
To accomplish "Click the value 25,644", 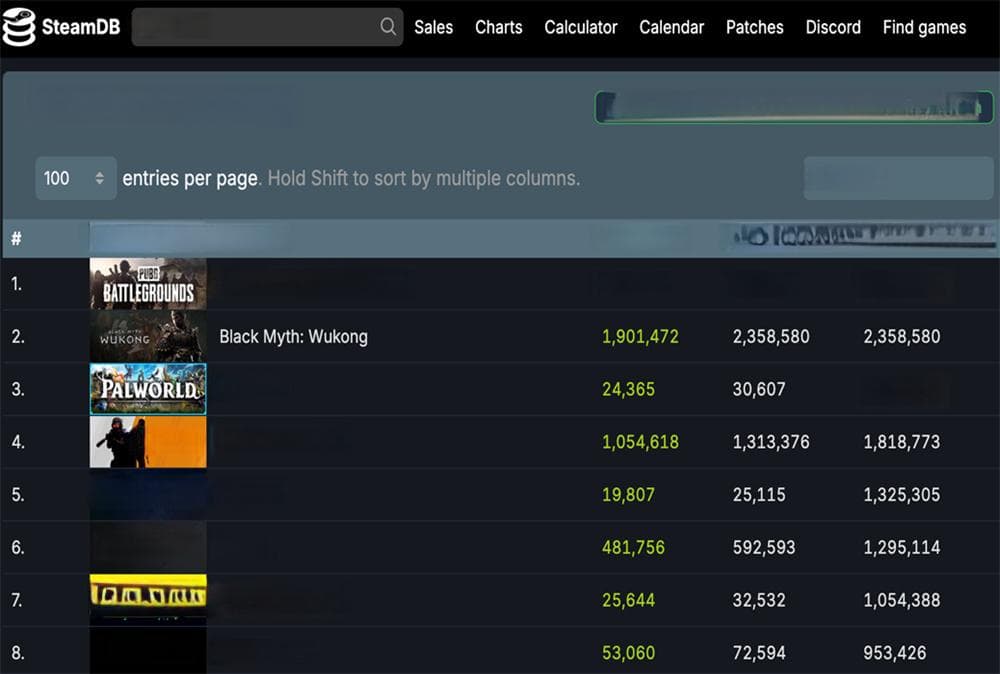I will tap(628, 600).
